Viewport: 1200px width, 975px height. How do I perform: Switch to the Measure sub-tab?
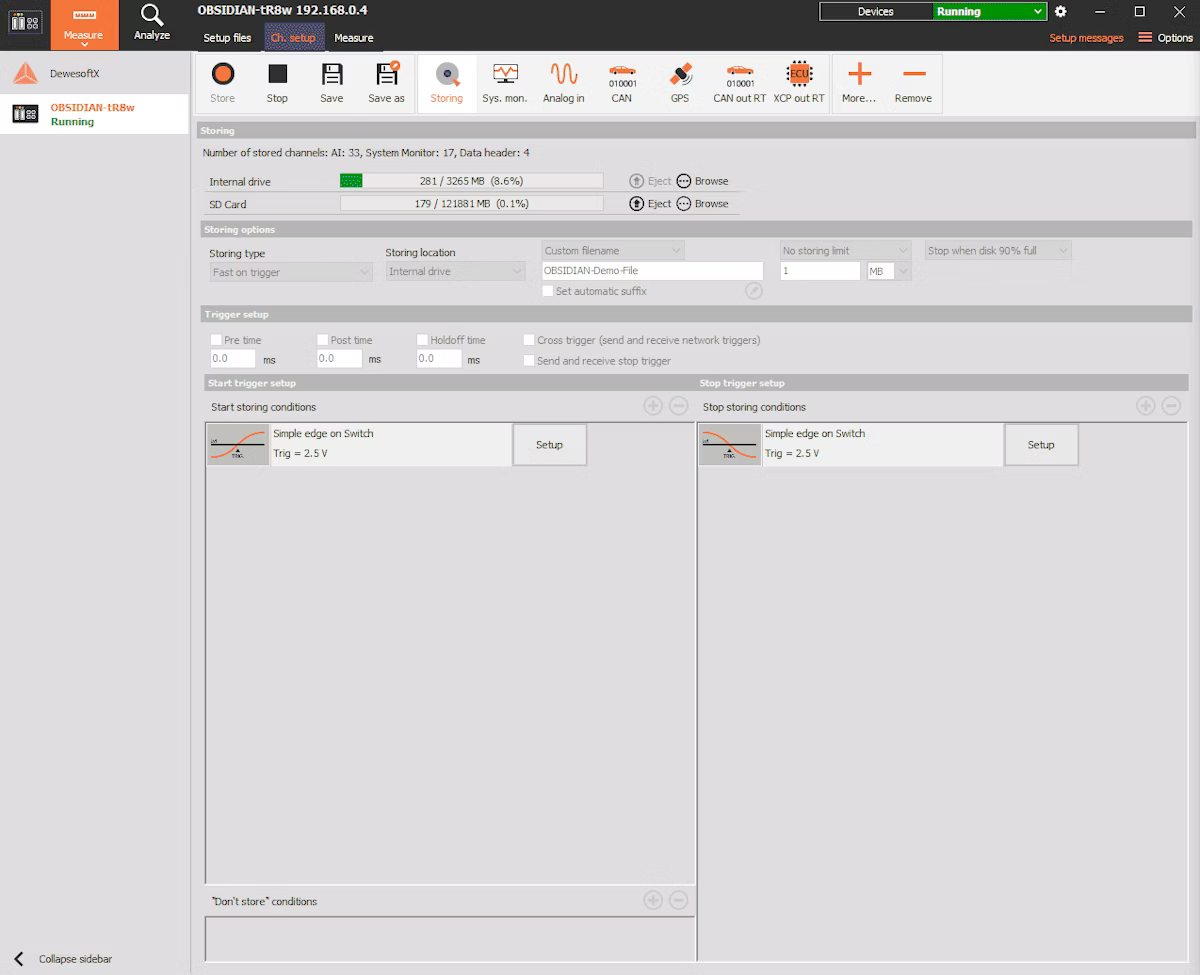[354, 38]
